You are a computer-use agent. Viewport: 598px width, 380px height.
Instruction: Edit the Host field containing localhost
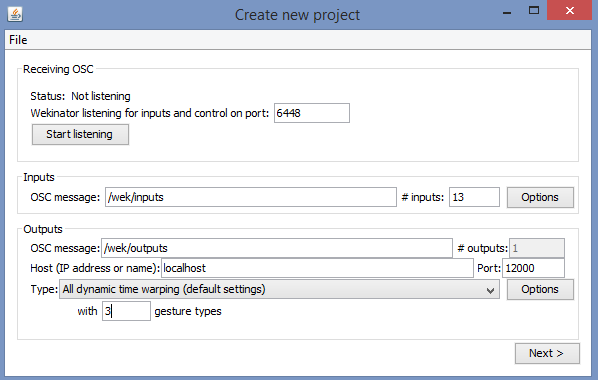[x=317, y=268]
